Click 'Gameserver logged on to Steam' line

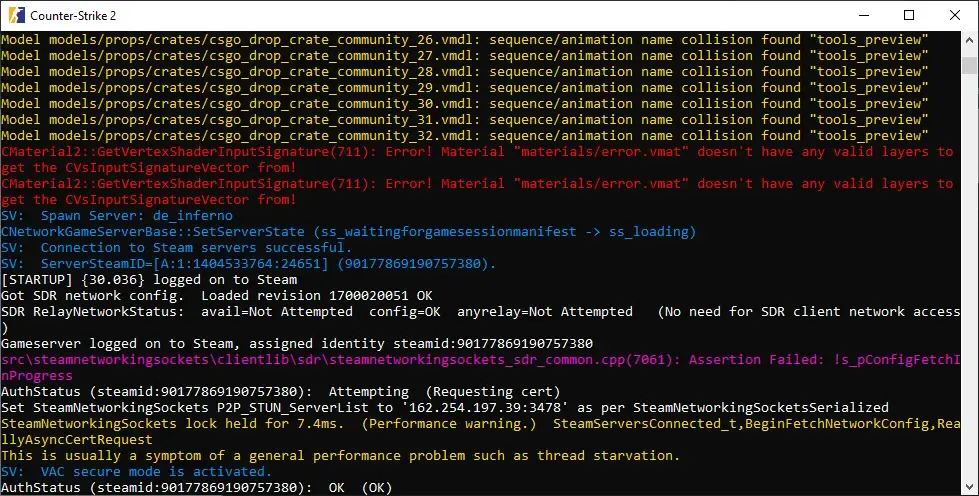click(297, 344)
